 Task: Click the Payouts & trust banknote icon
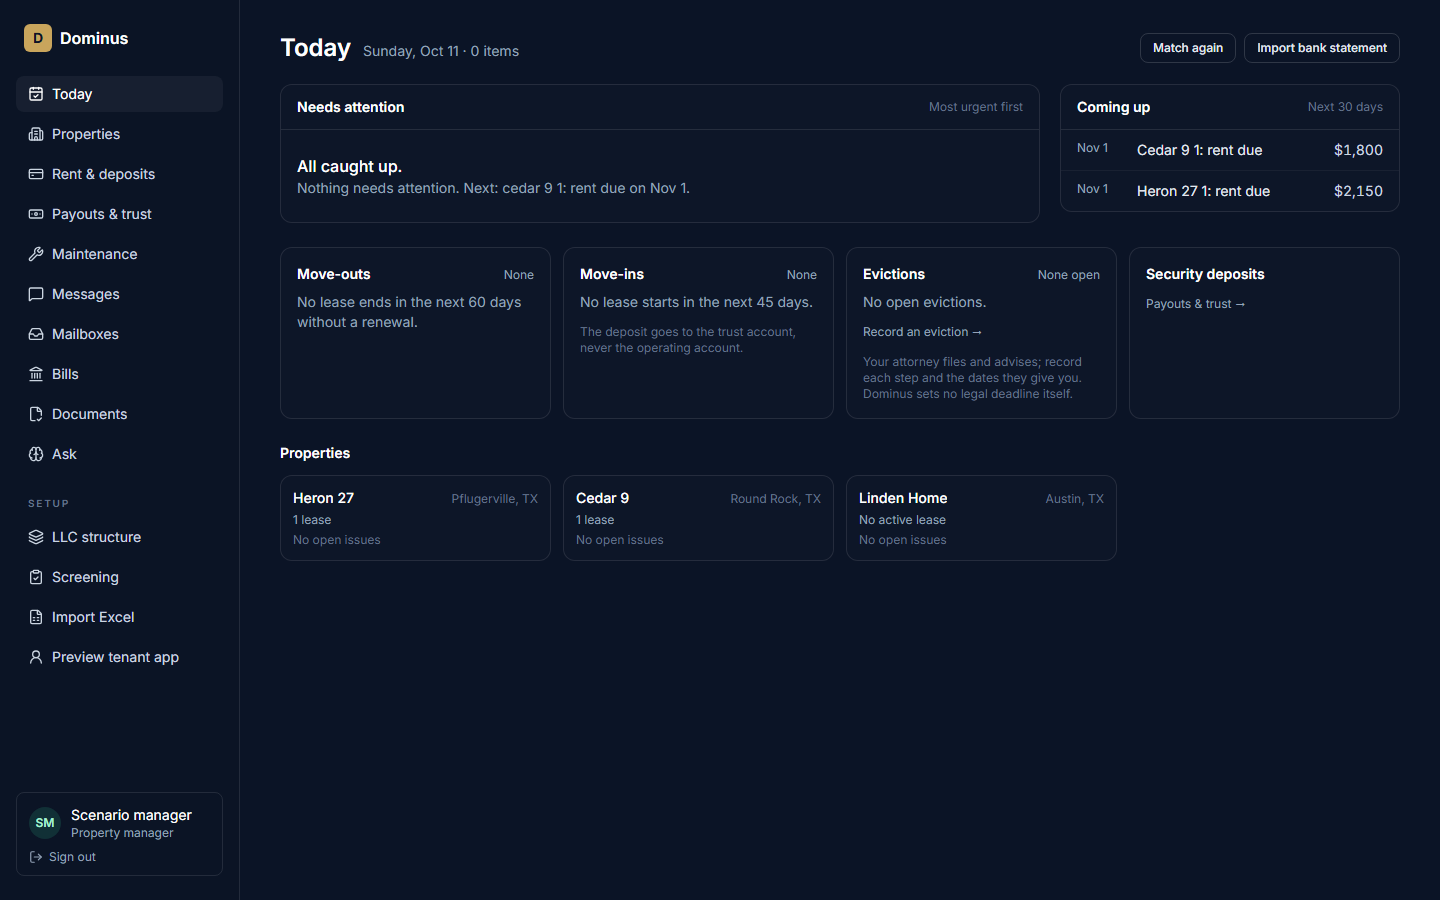coord(36,214)
